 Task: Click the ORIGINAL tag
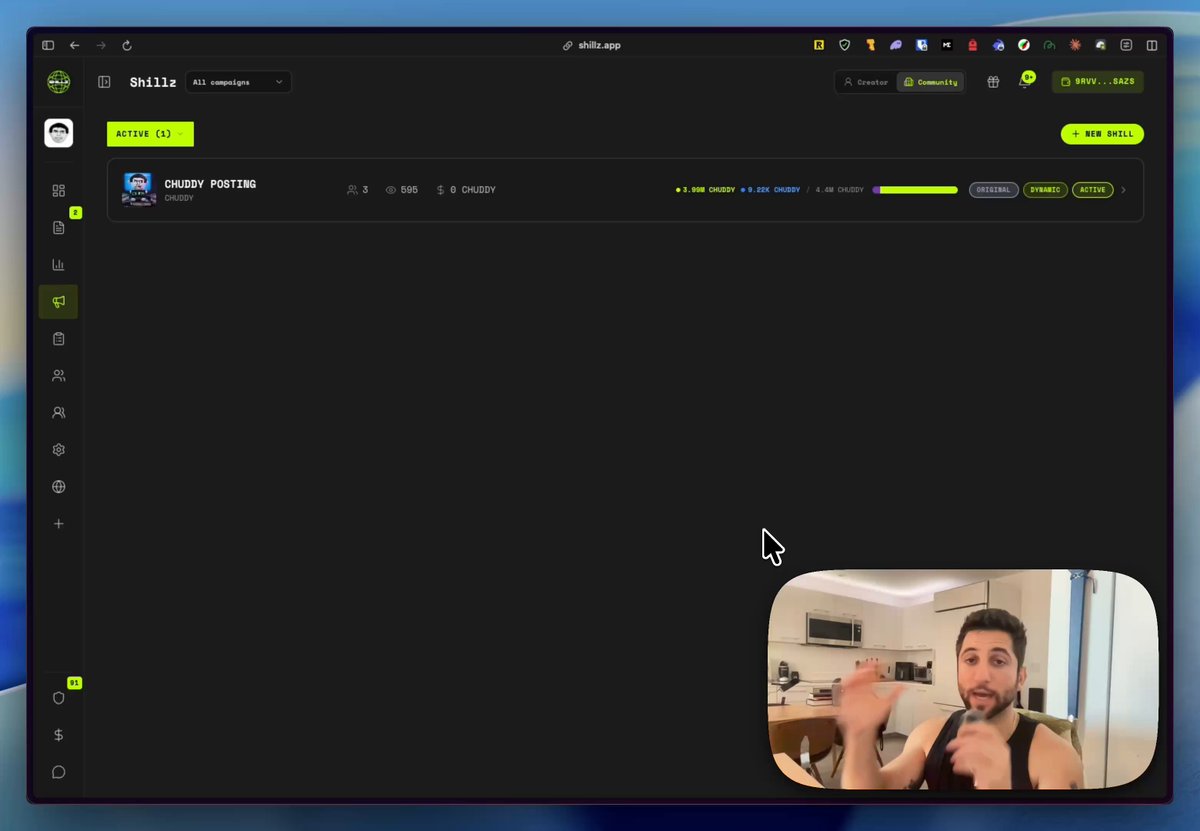(x=993, y=190)
